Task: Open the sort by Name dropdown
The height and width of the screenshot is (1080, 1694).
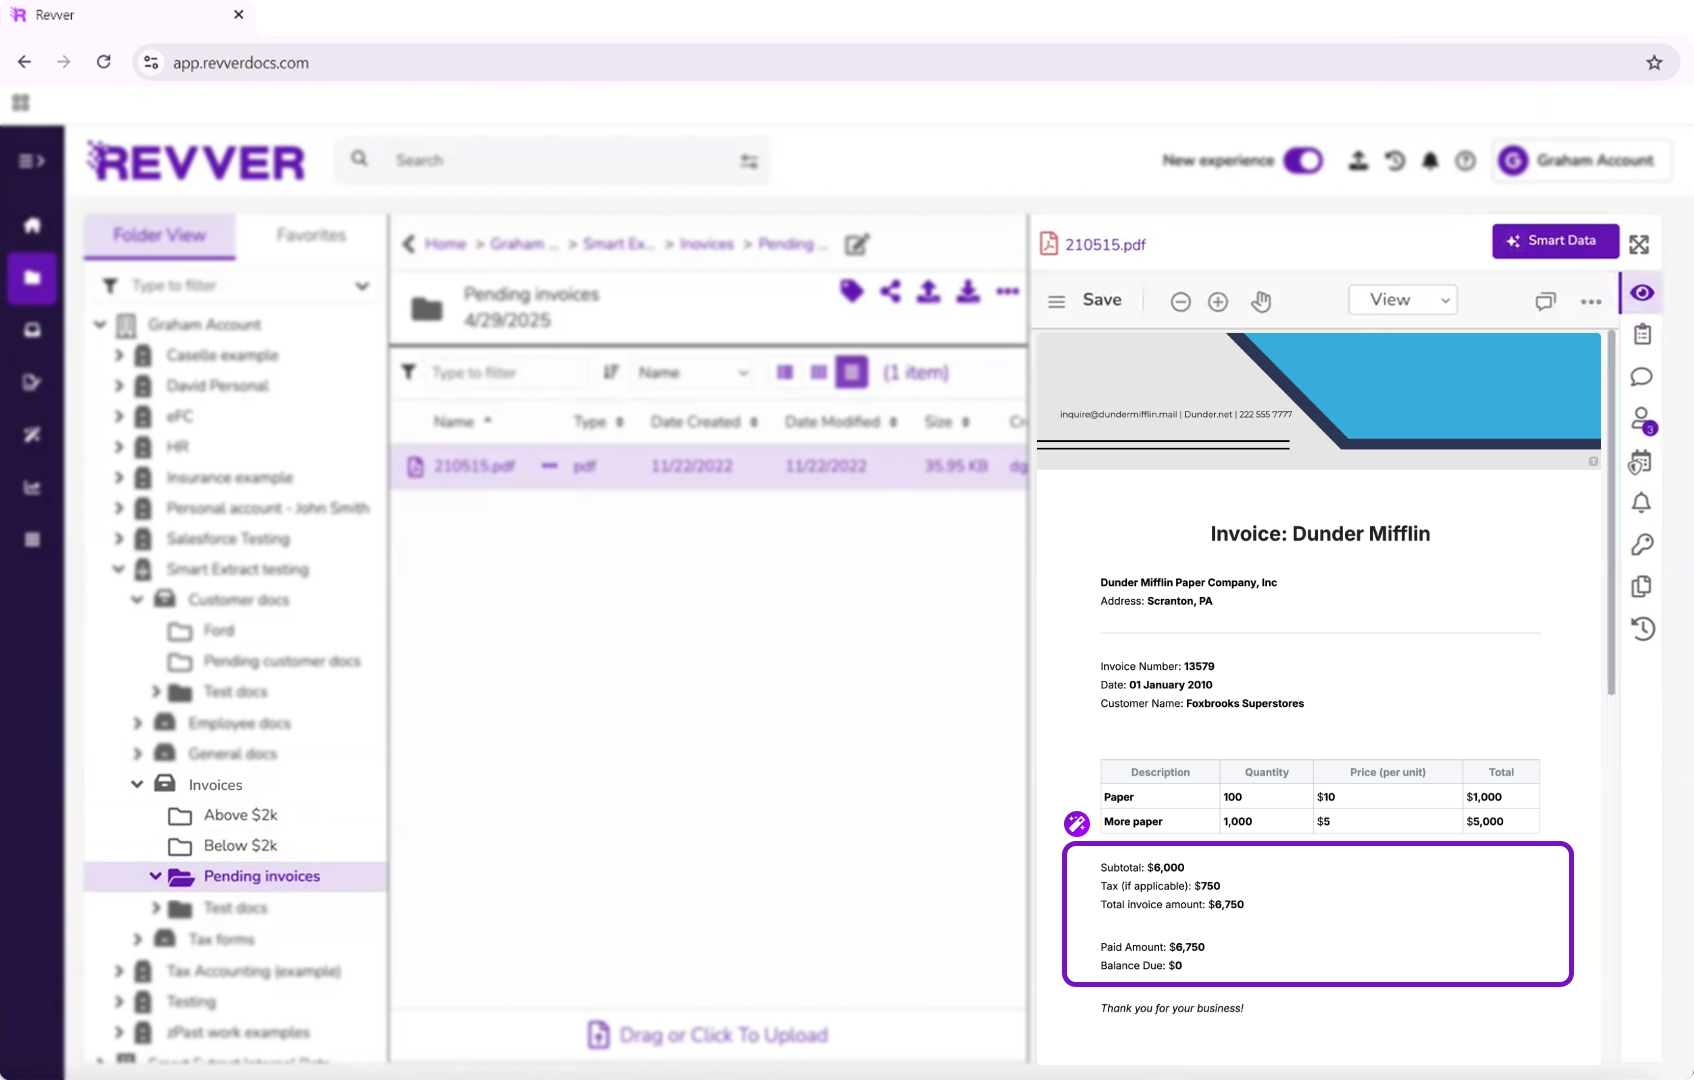Action: (x=694, y=373)
